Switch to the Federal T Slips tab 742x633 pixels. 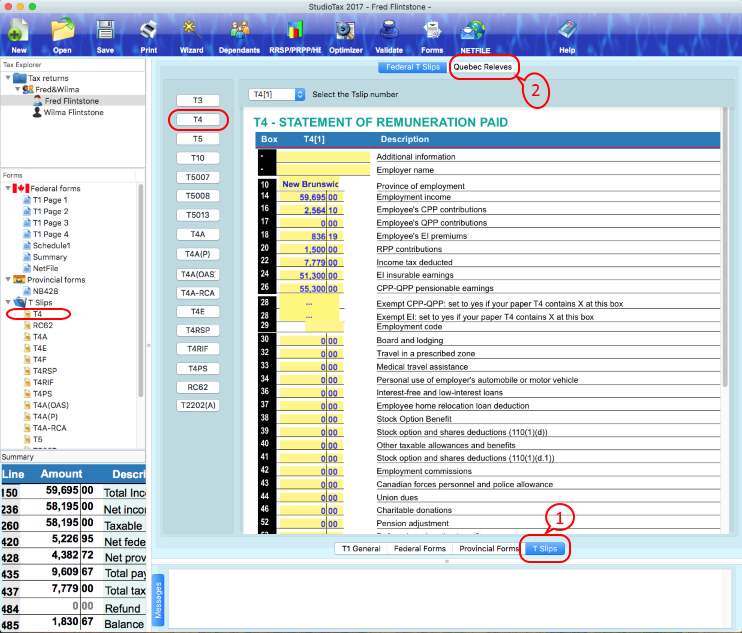click(412, 67)
